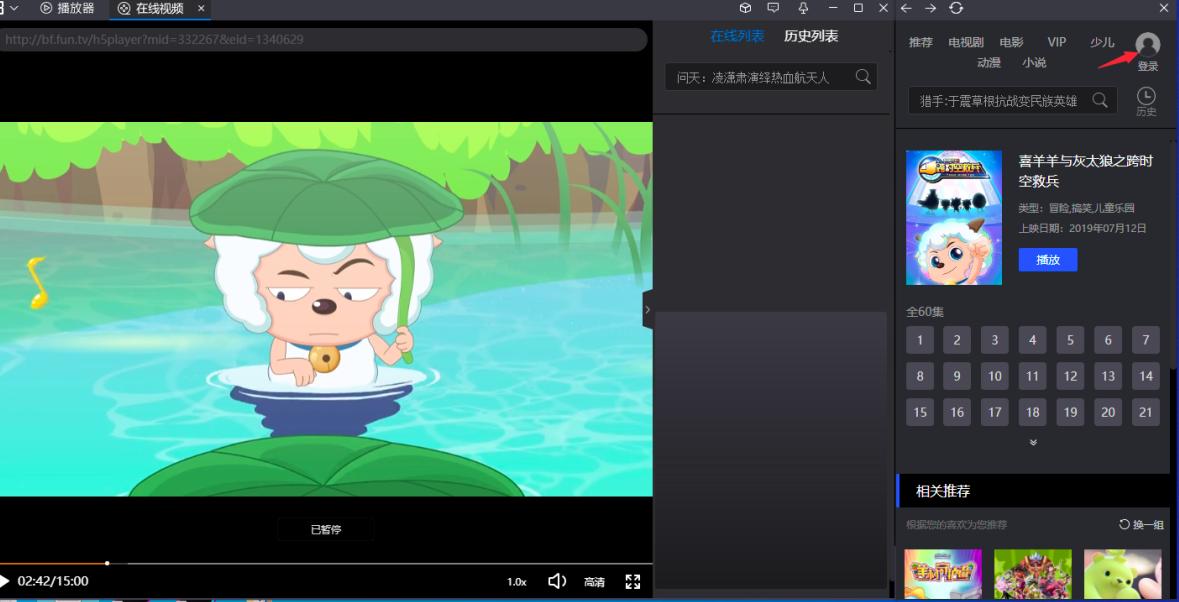Close the 在线视频 tab
Image resolution: width=1179 pixels, height=602 pixels.
[x=201, y=9]
